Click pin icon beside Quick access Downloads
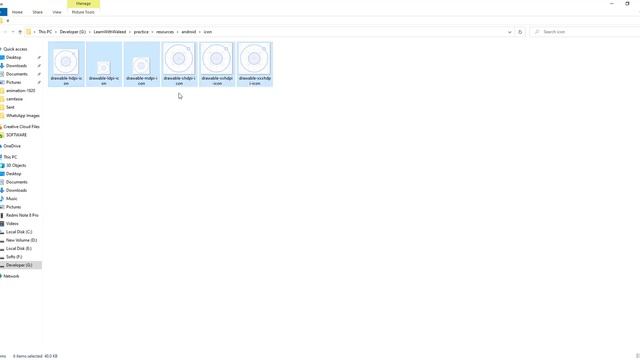Screen dimensions: 640x360 39,66
